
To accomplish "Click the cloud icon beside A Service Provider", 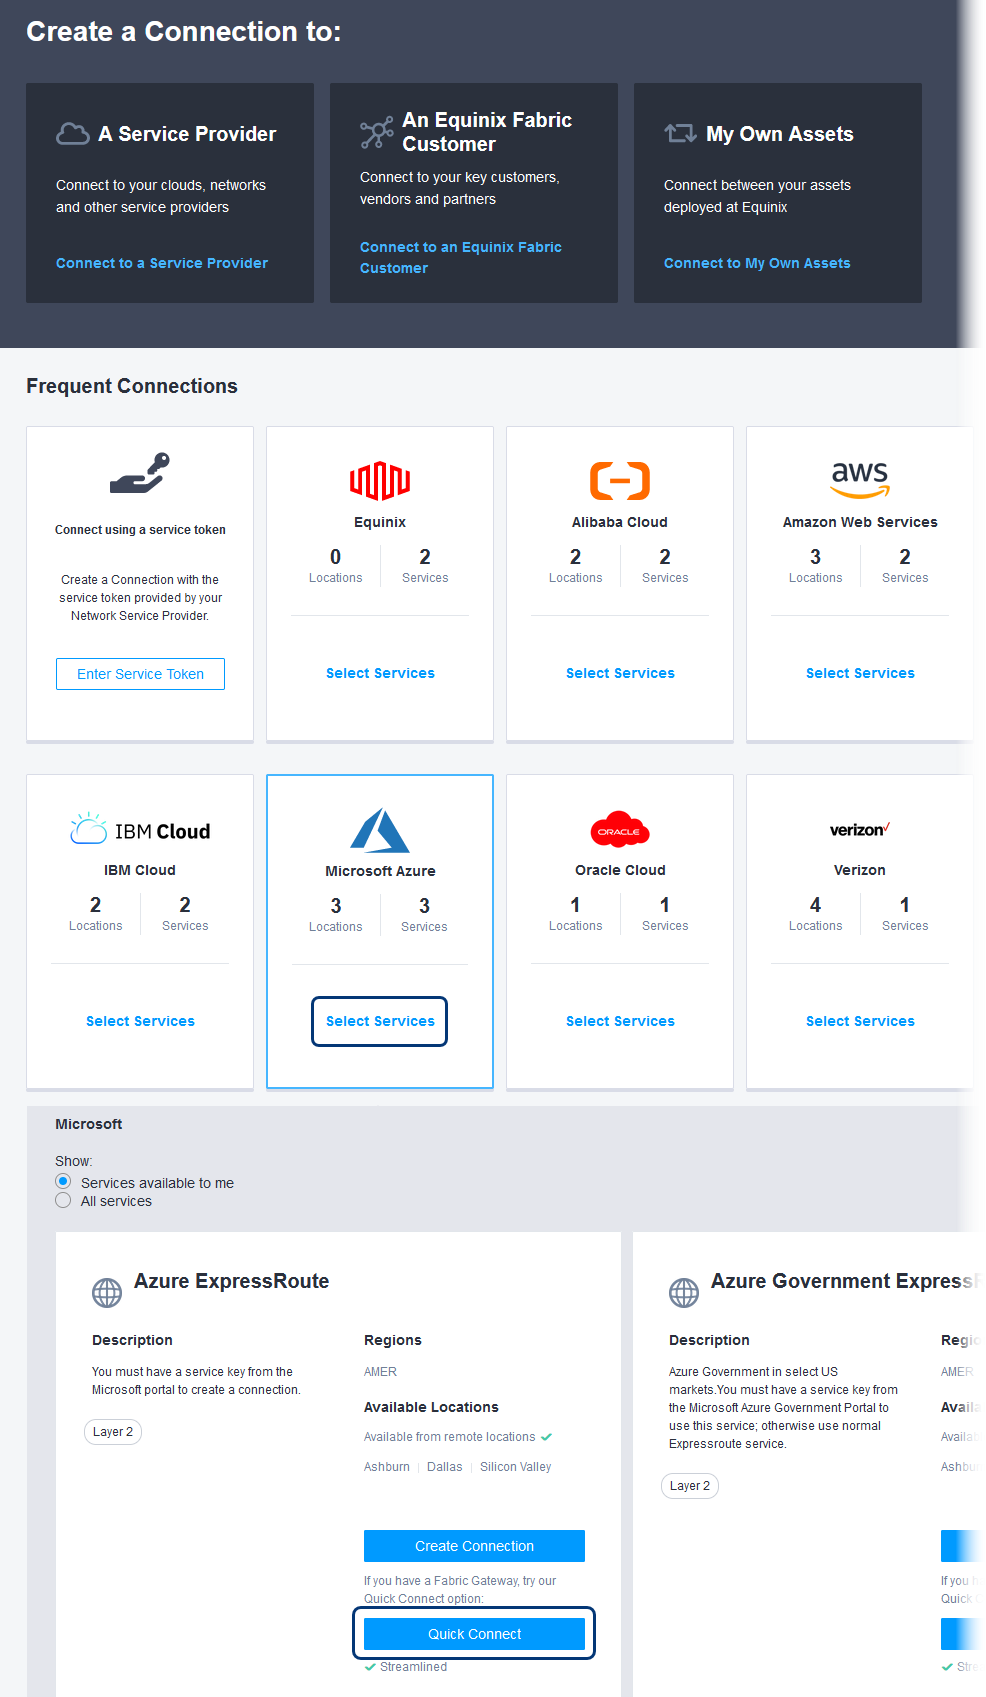I will tap(73, 134).
